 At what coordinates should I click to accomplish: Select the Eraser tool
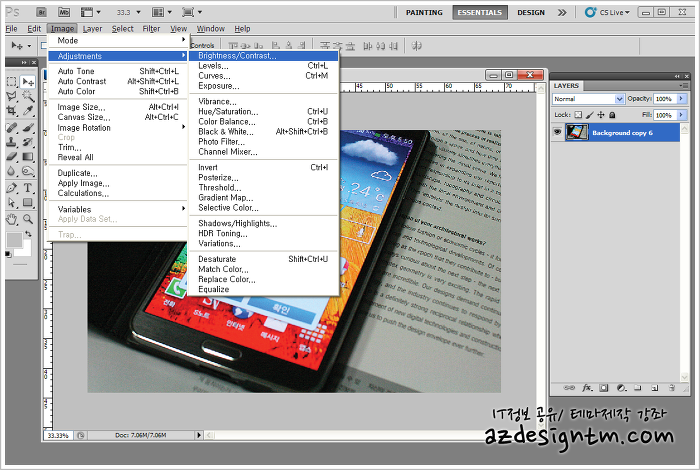[x=12, y=156]
